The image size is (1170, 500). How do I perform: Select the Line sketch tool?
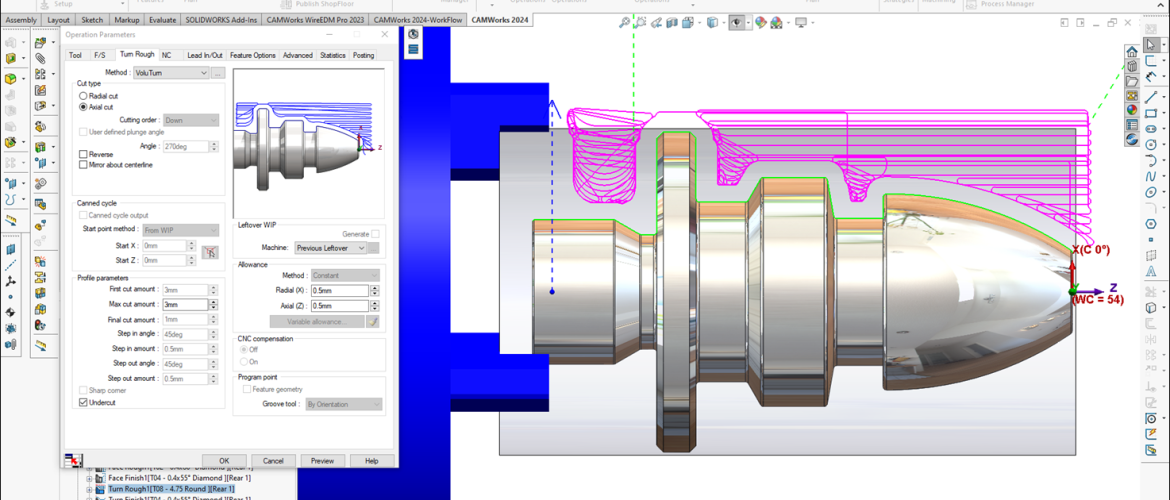tap(1152, 96)
